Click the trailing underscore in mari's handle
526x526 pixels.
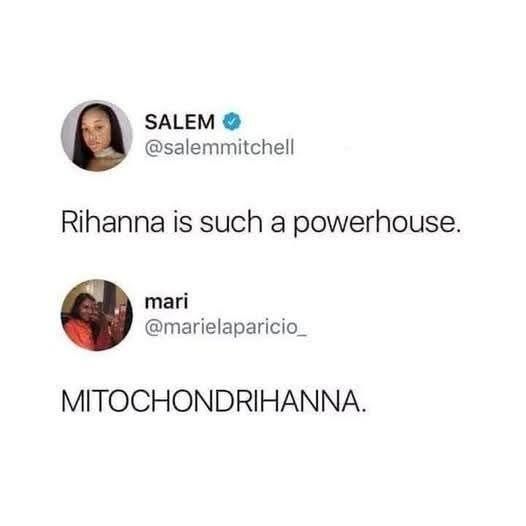(x=303, y=336)
